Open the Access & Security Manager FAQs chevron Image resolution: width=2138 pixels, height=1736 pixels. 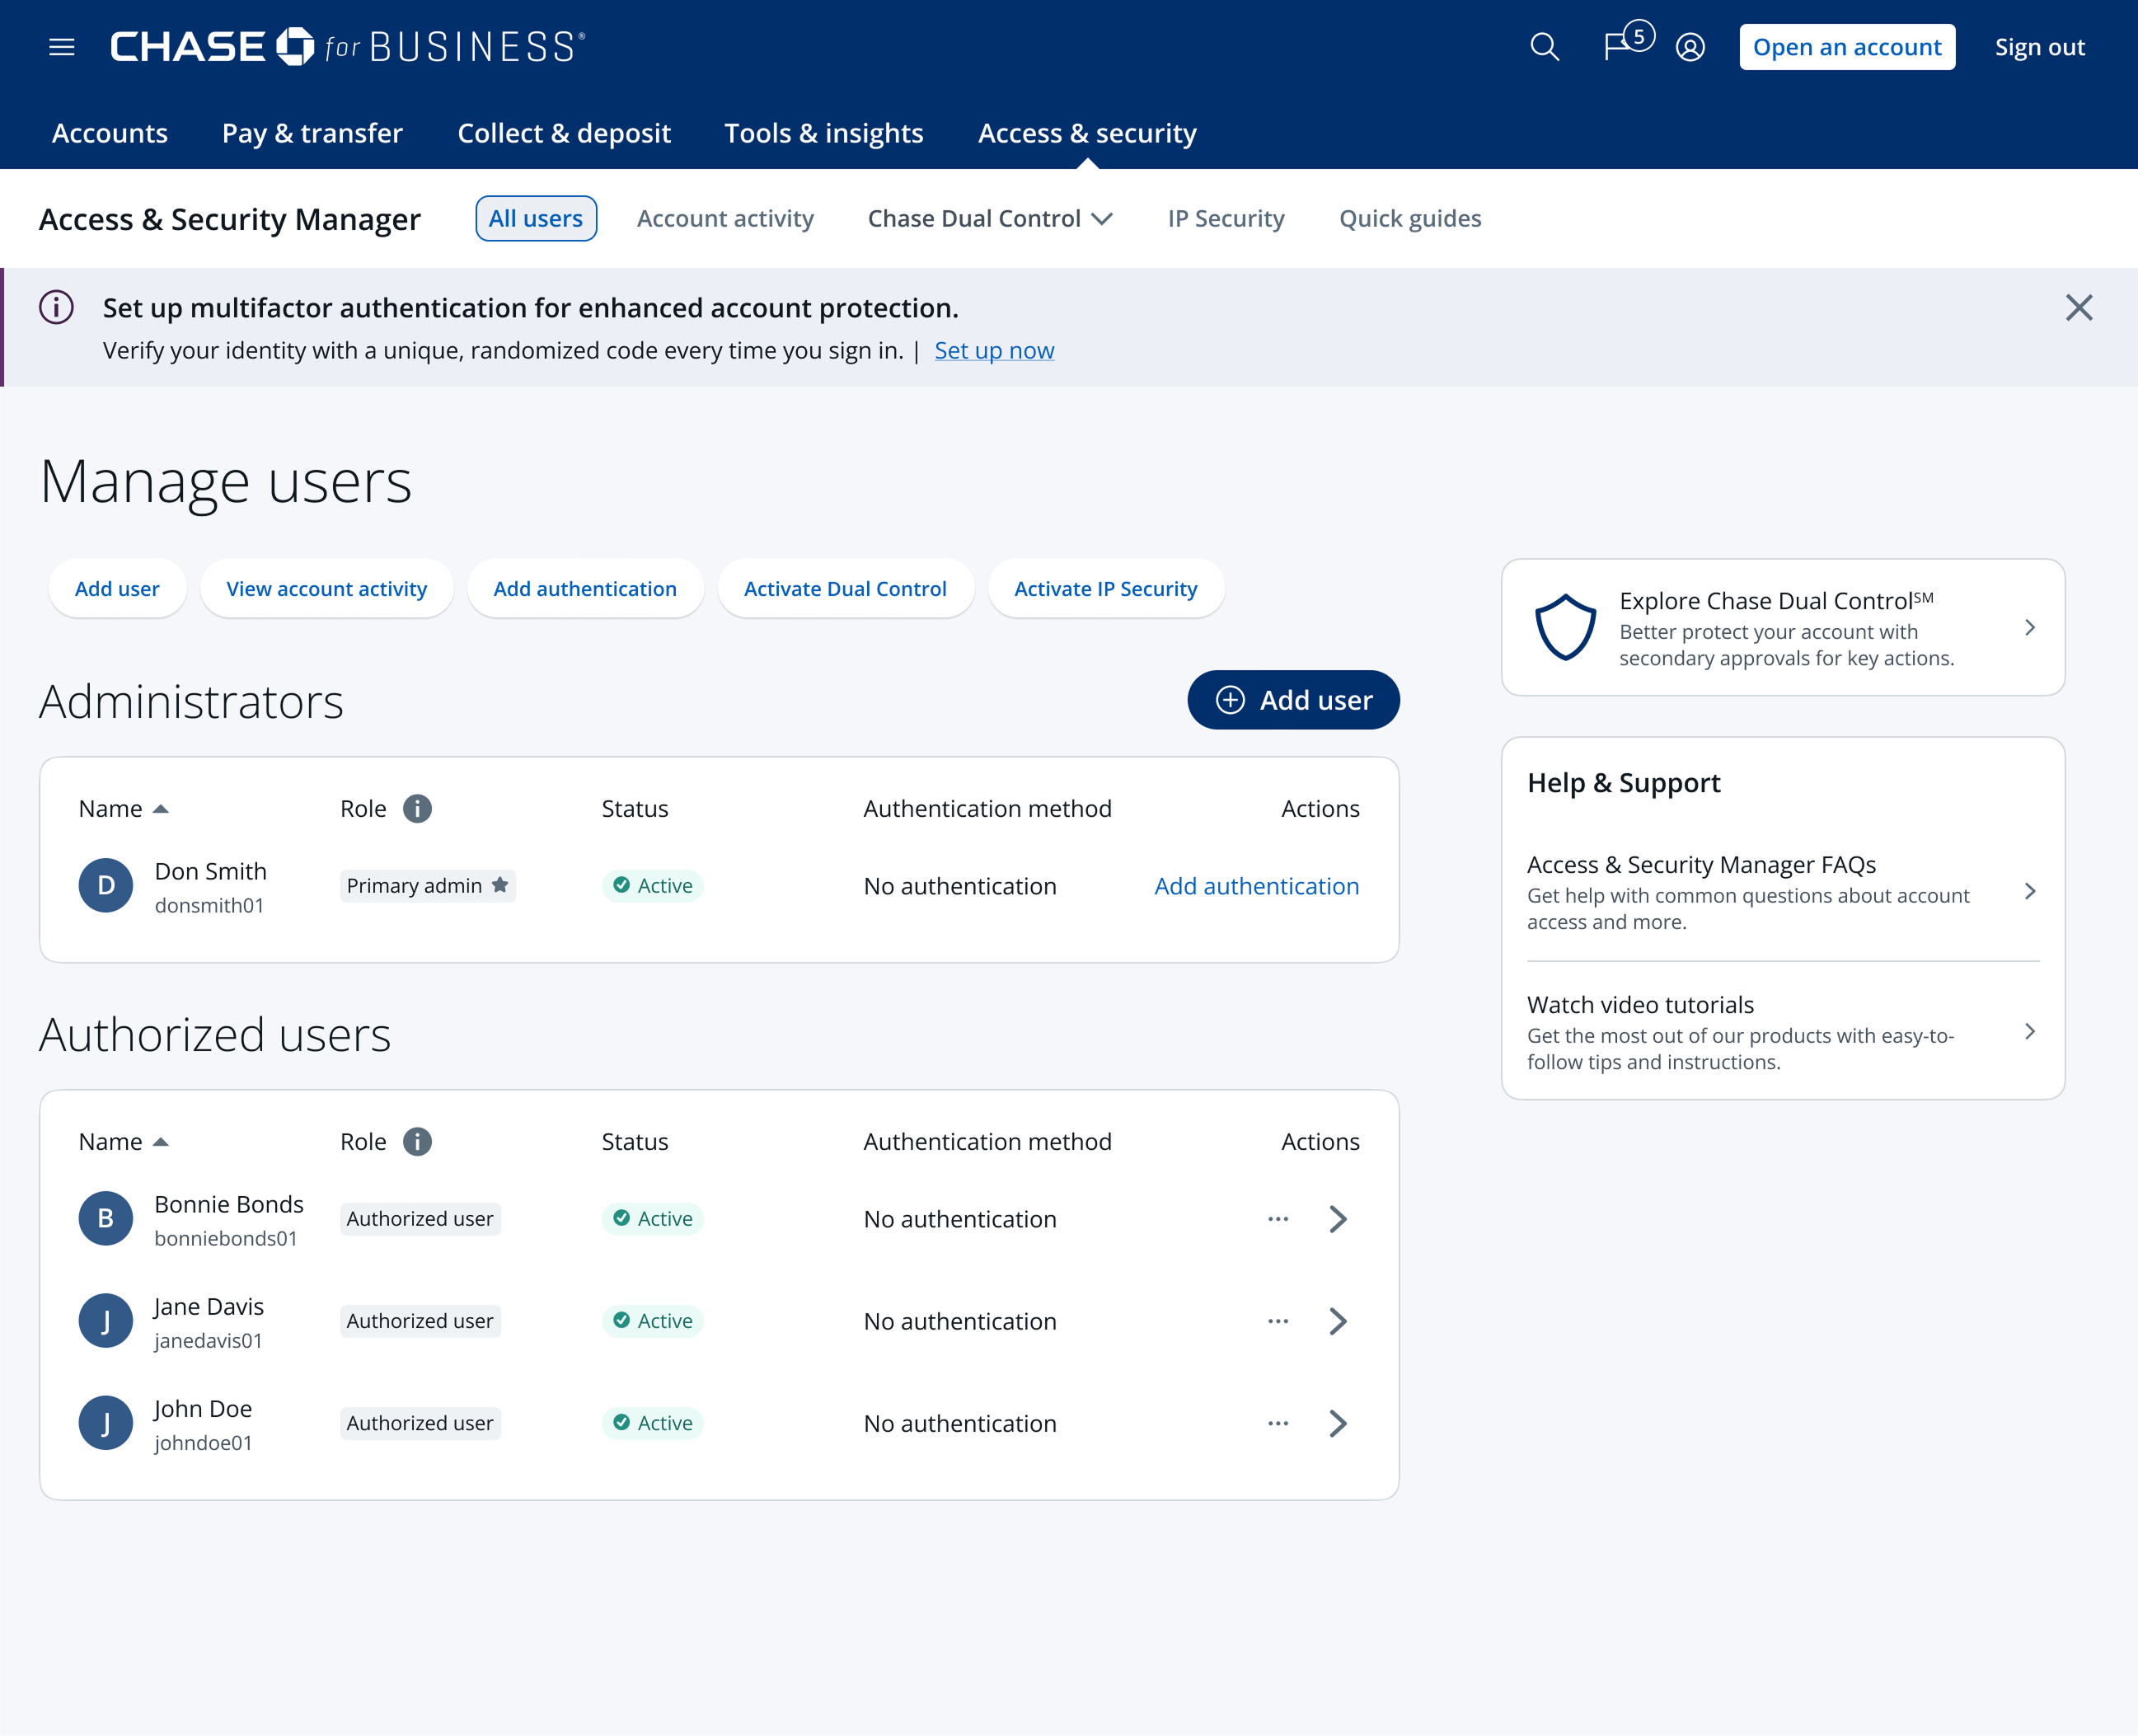pyautogui.click(x=2029, y=890)
